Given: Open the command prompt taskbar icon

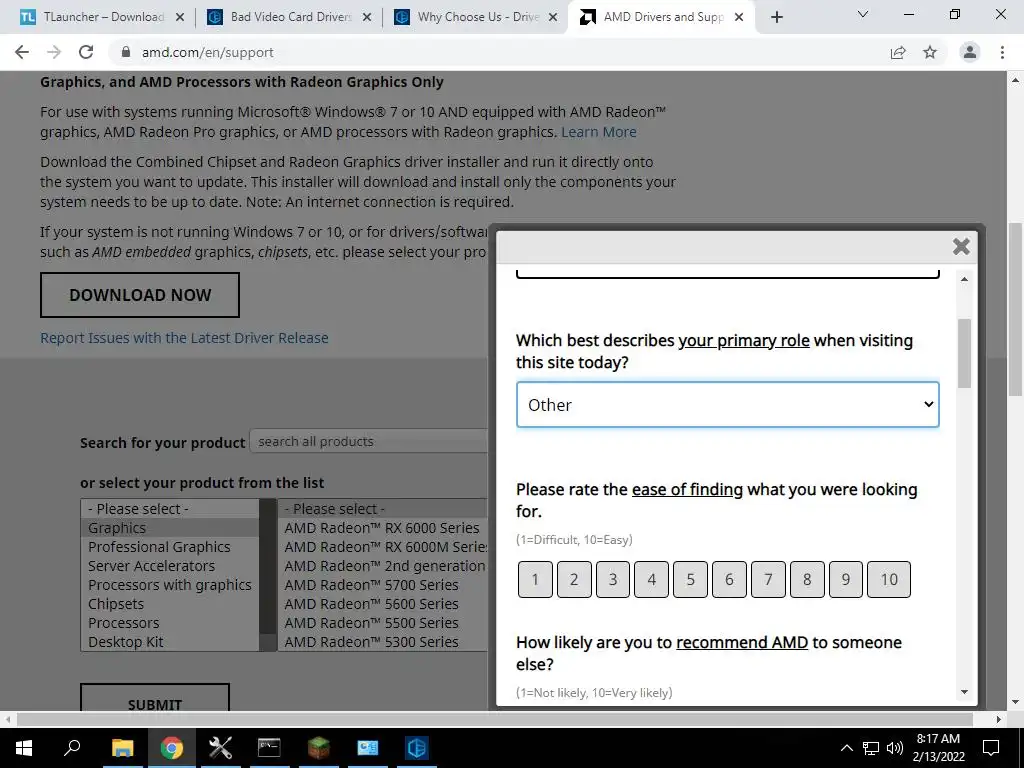Looking at the screenshot, I should [269, 748].
